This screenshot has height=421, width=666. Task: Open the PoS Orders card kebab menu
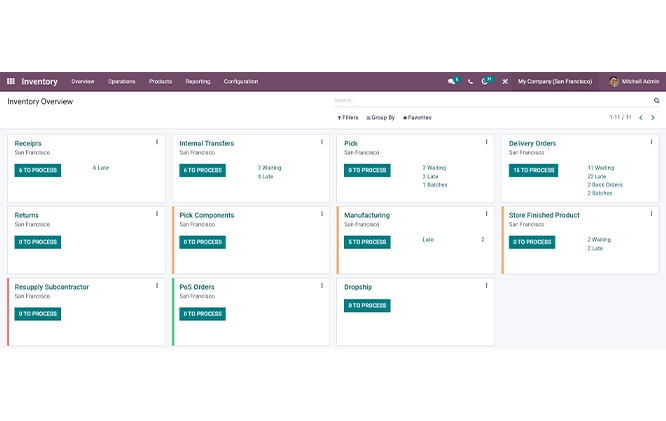pyautogui.click(x=322, y=285)
